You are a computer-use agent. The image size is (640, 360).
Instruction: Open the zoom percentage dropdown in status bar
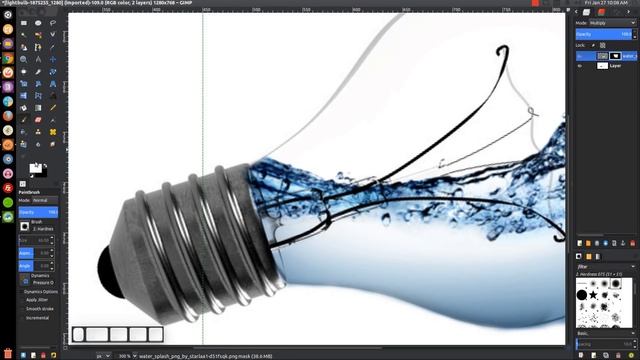point(135,356)
